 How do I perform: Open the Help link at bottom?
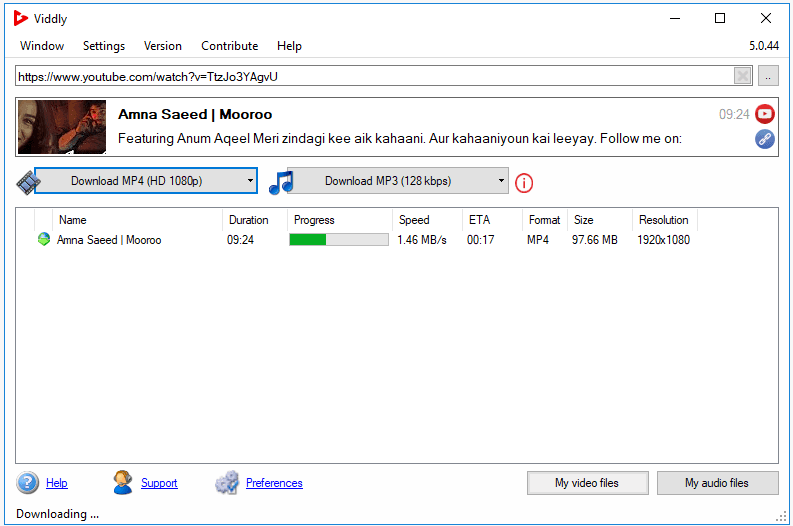point(57,483)
